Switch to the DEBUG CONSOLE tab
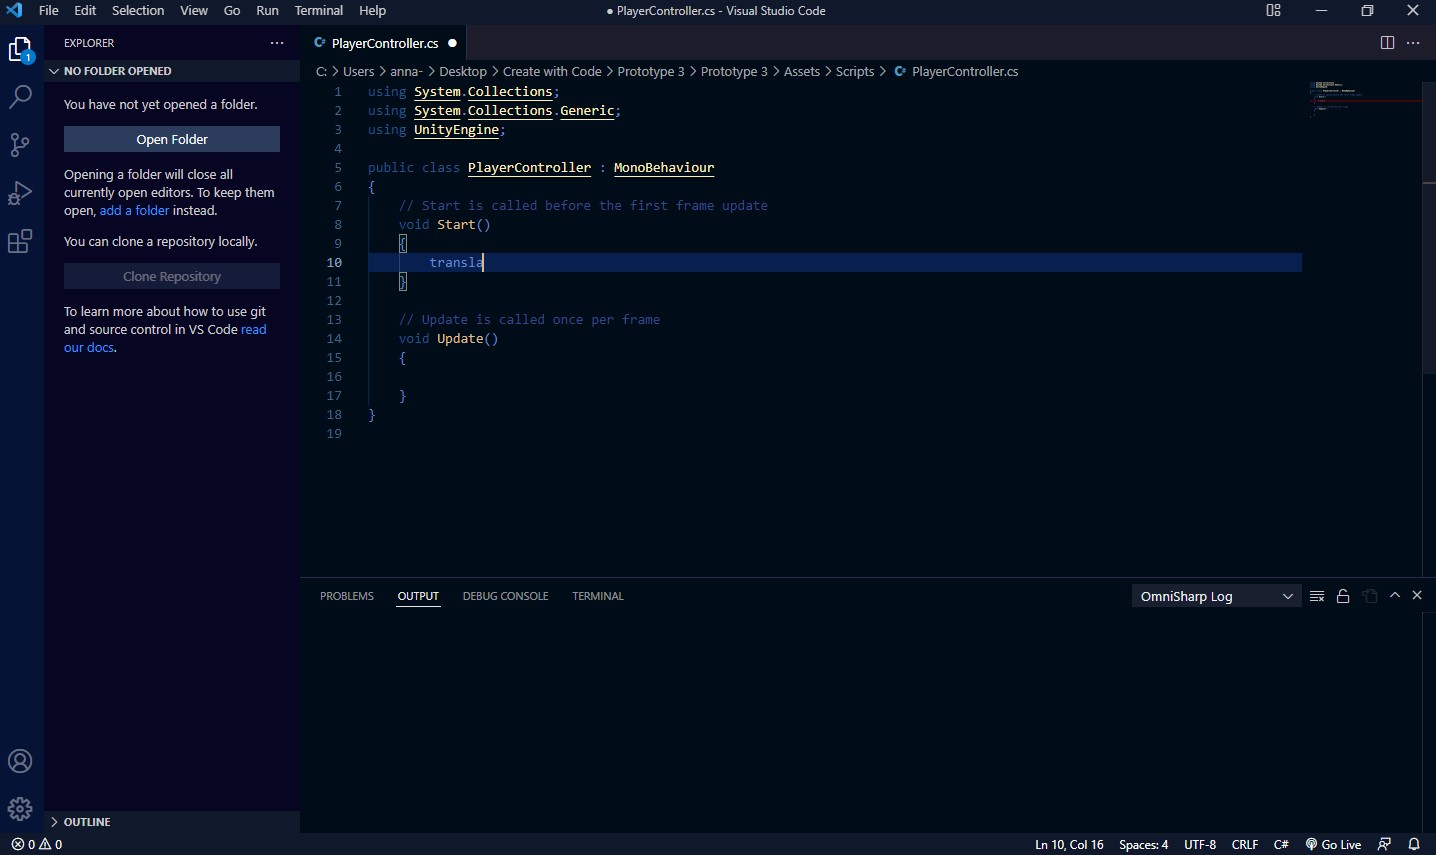This screenshot has height=855, width=1436. click(505, 596)
